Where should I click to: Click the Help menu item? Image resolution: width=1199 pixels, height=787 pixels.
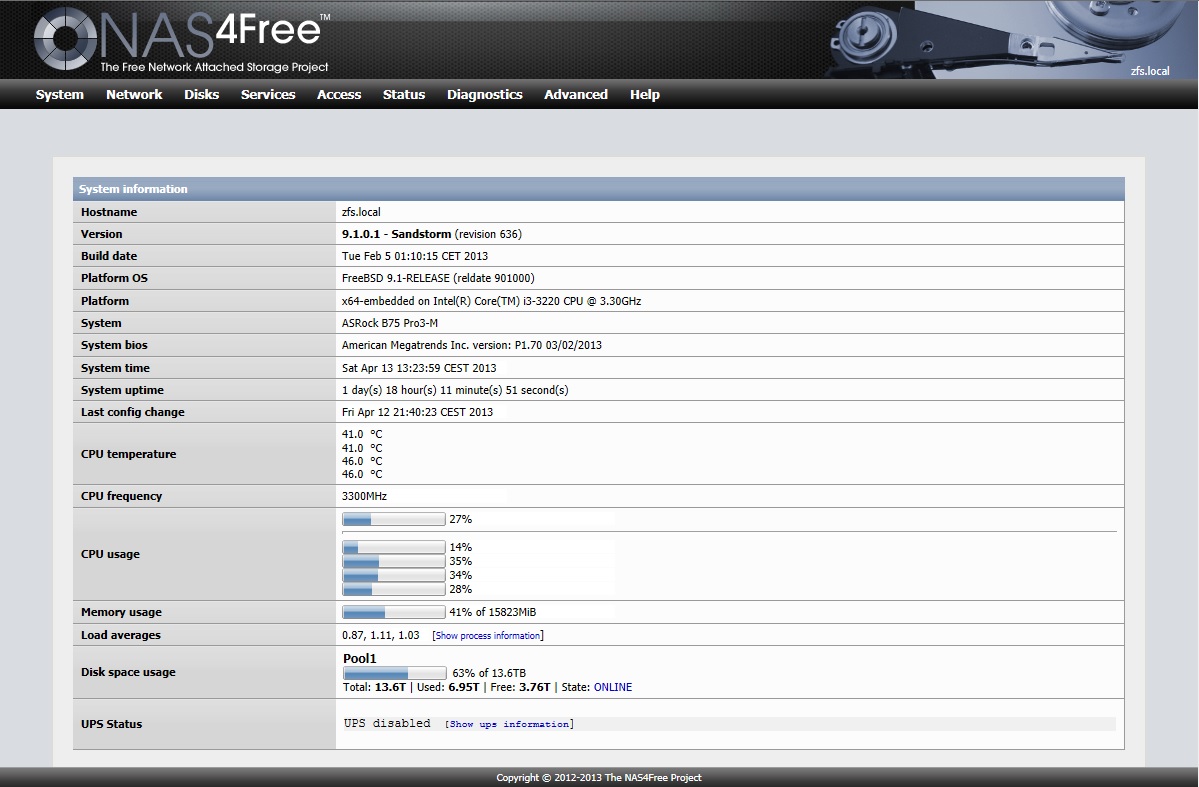(x=645, y=95)
